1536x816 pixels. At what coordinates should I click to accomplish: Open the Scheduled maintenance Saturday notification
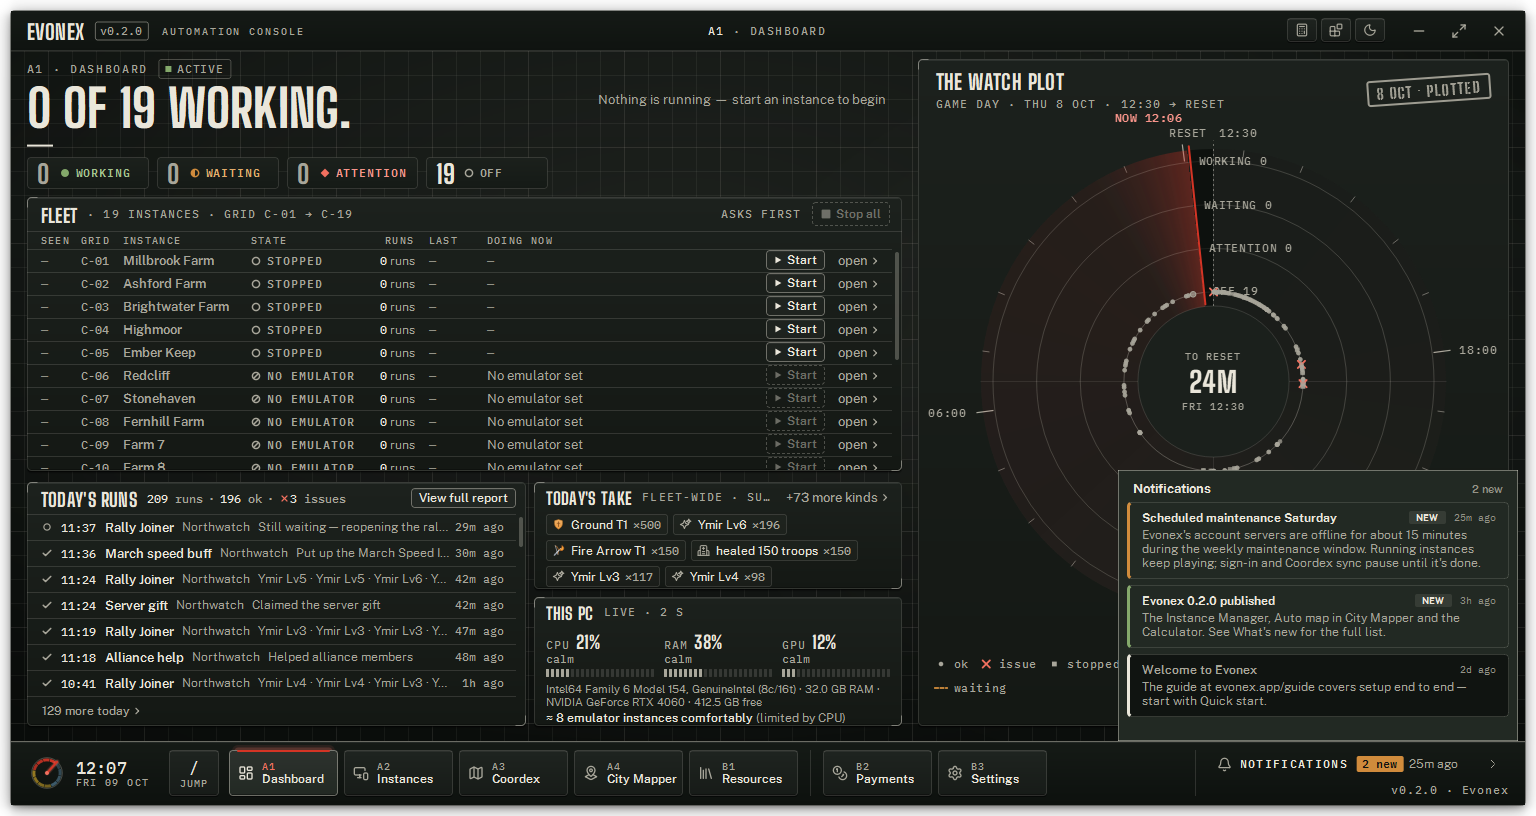(1318, 541)
